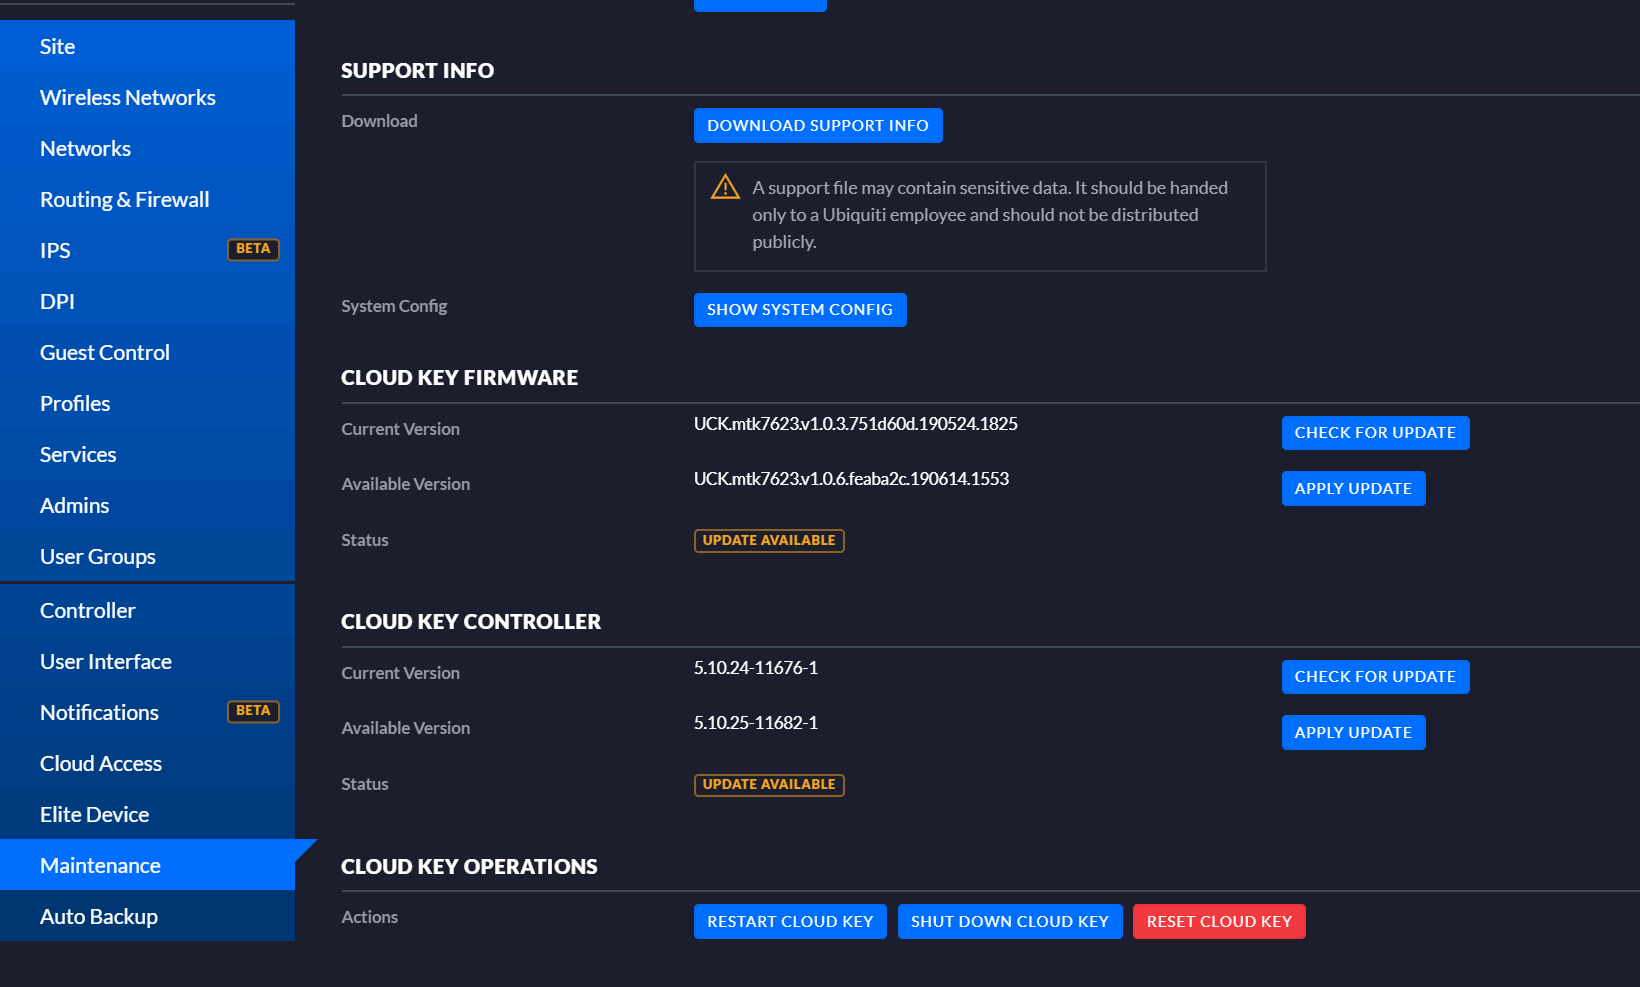Show the system config
Image resolution: width=1640 pixels, height=987 pixels.
pyautogui.click(x=799, y=310)
